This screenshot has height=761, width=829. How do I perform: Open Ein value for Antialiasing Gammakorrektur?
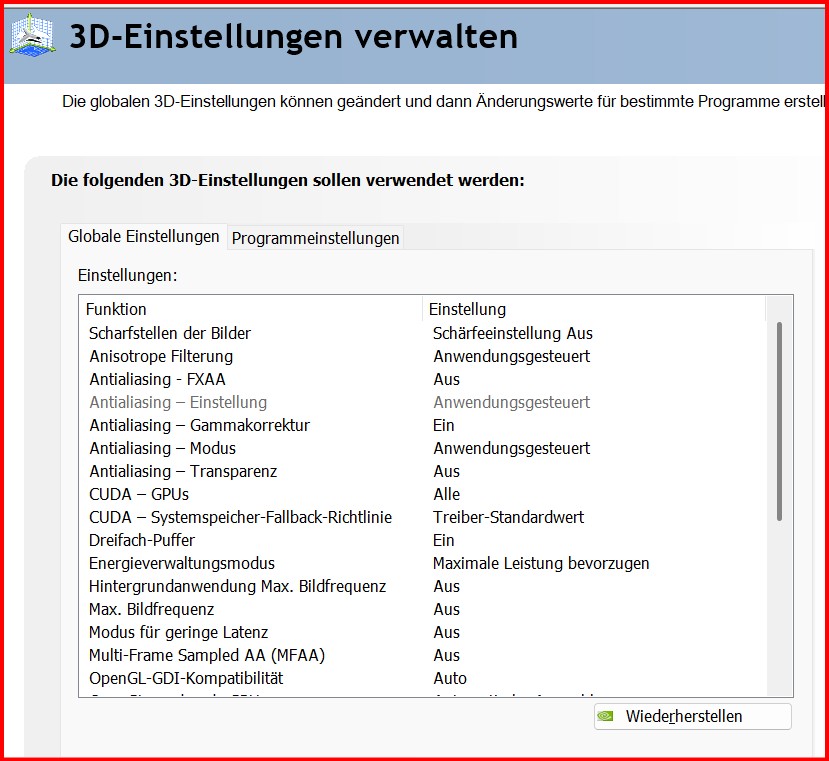444,425
